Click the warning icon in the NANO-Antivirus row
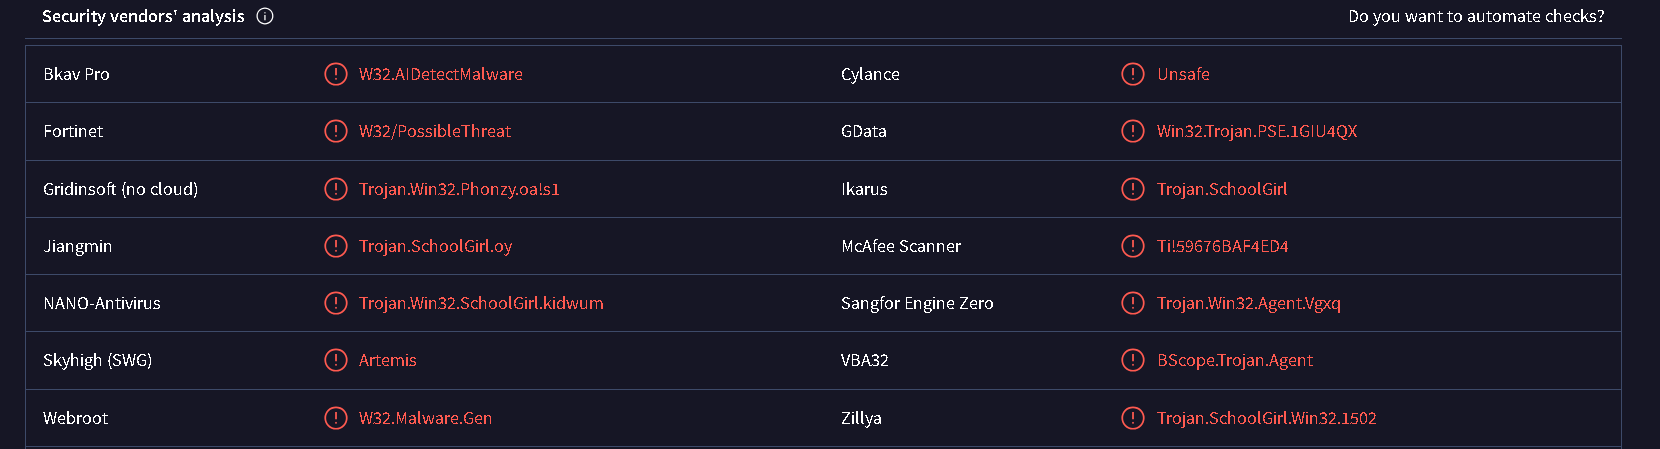The height and width of the screenshot is (449, 1660). tap(336, 303)
